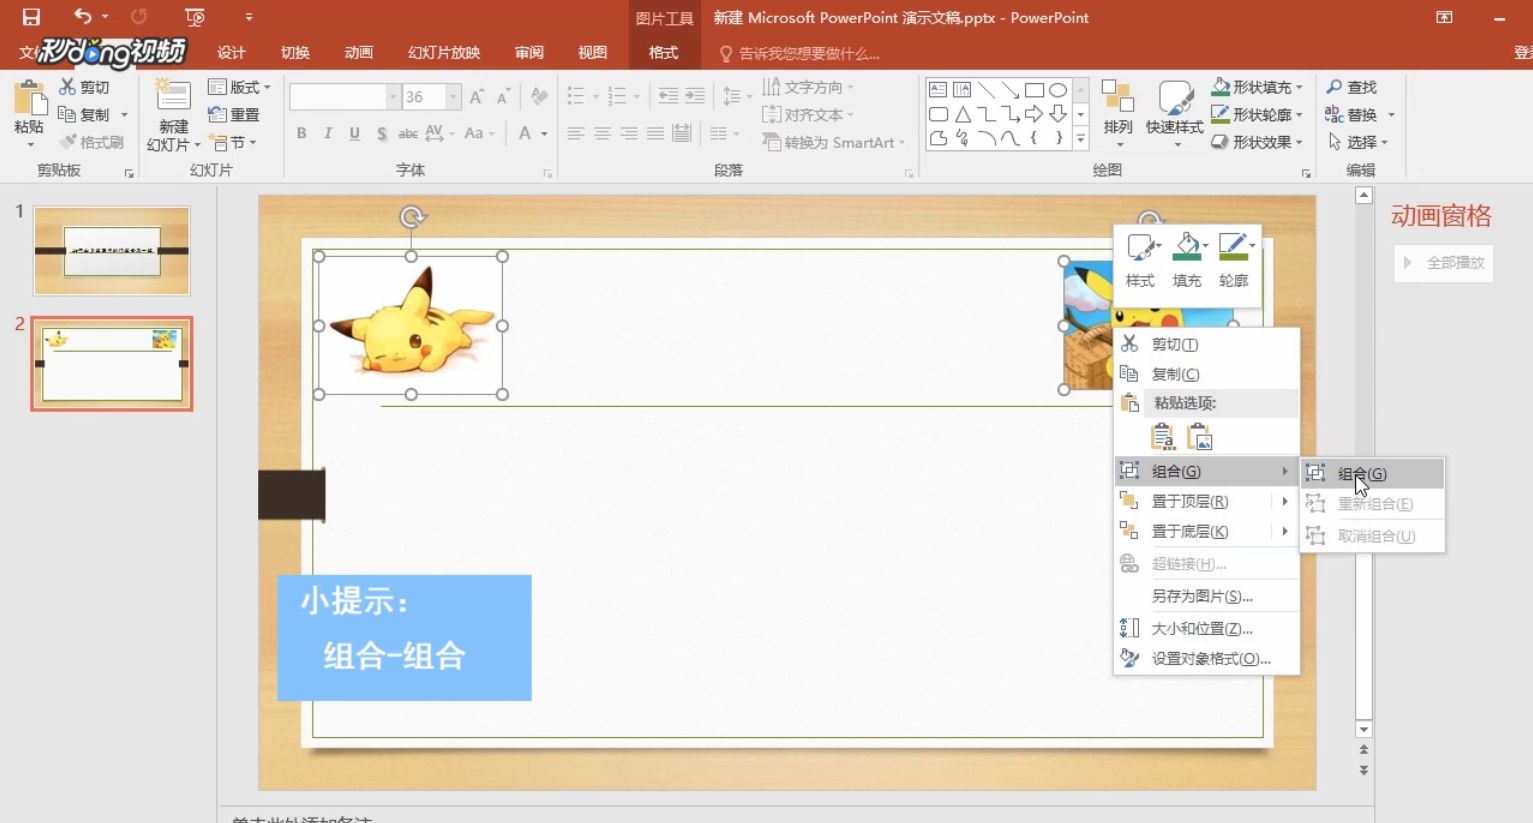Click Copy (复制(C)) in context menu

(x=1206, y=374)
